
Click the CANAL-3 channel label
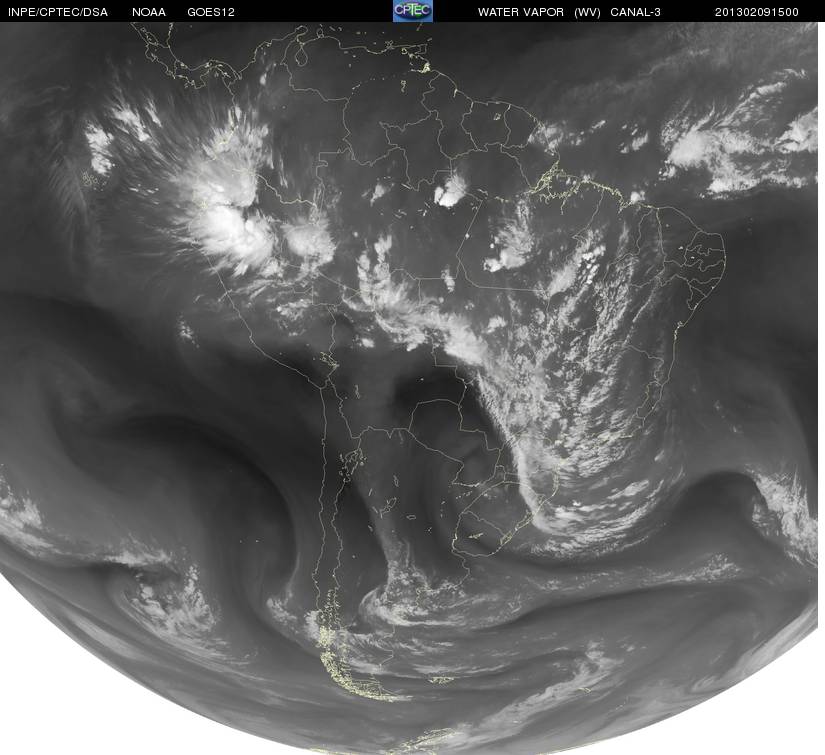636,12
